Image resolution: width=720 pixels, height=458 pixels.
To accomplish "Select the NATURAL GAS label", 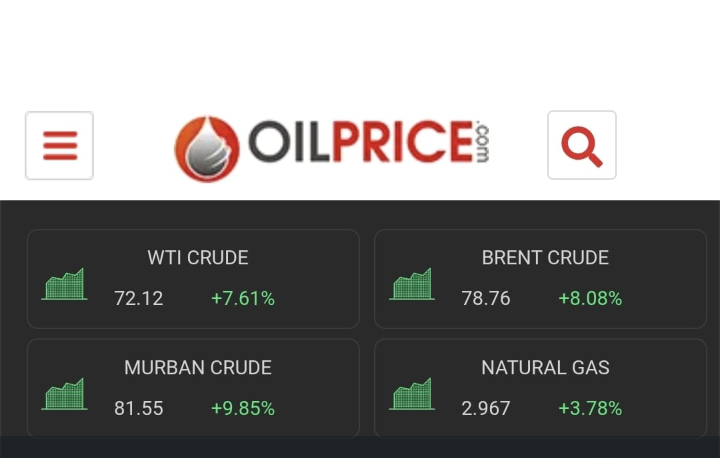I will pos(545,368).
